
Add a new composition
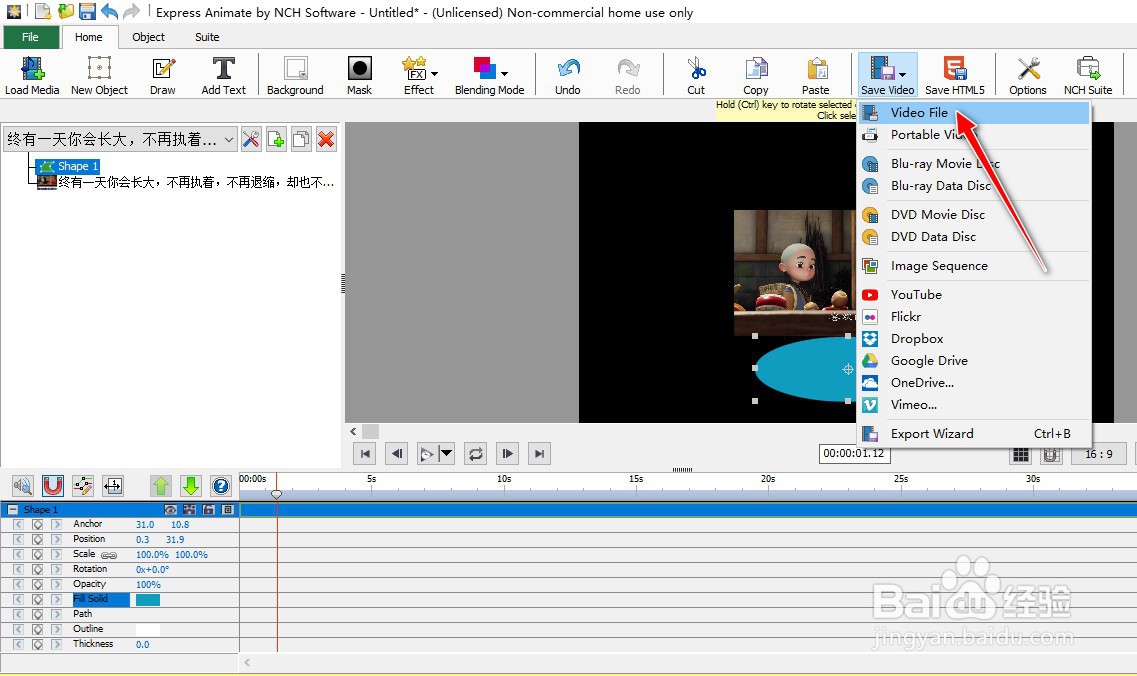click(x=276, y=139)
